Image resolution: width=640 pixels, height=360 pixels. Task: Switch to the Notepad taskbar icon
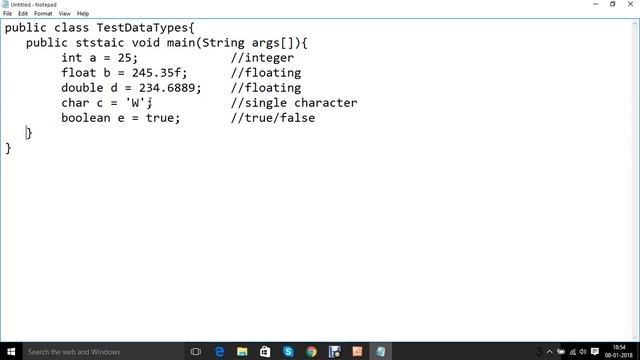coord(380,351)
